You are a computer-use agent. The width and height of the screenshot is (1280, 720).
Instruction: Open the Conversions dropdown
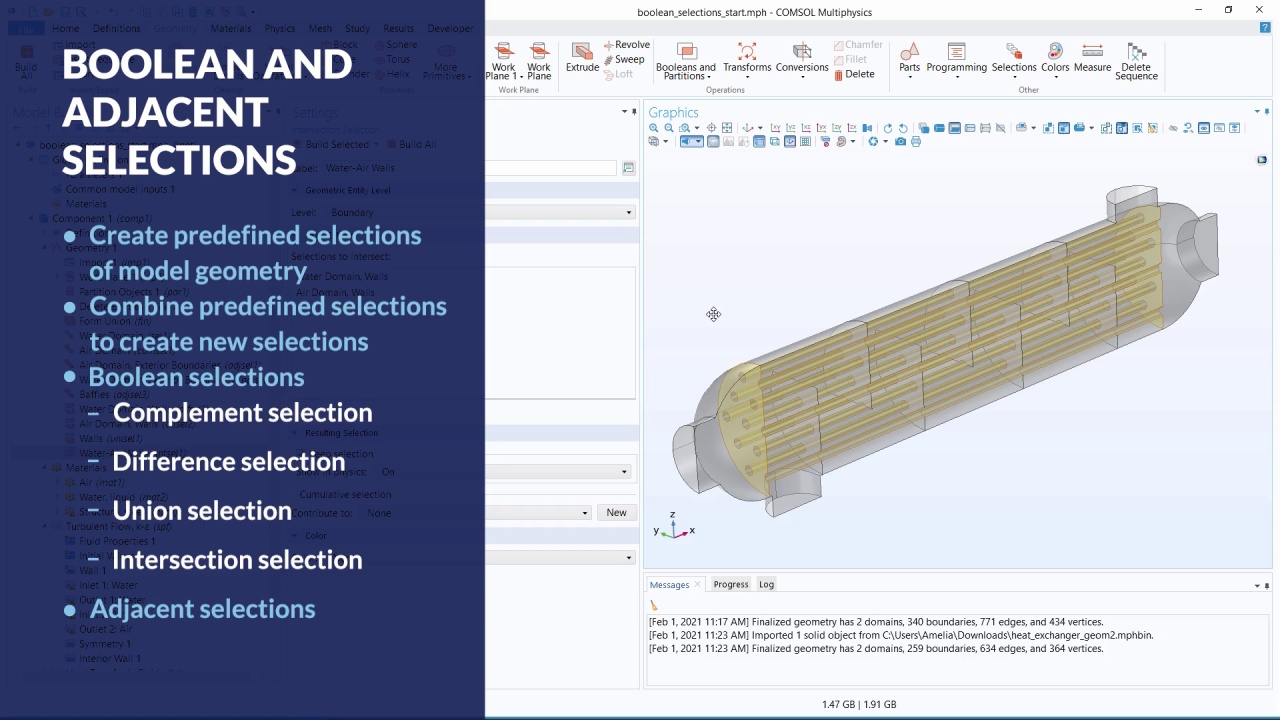(x=802, y=62)
